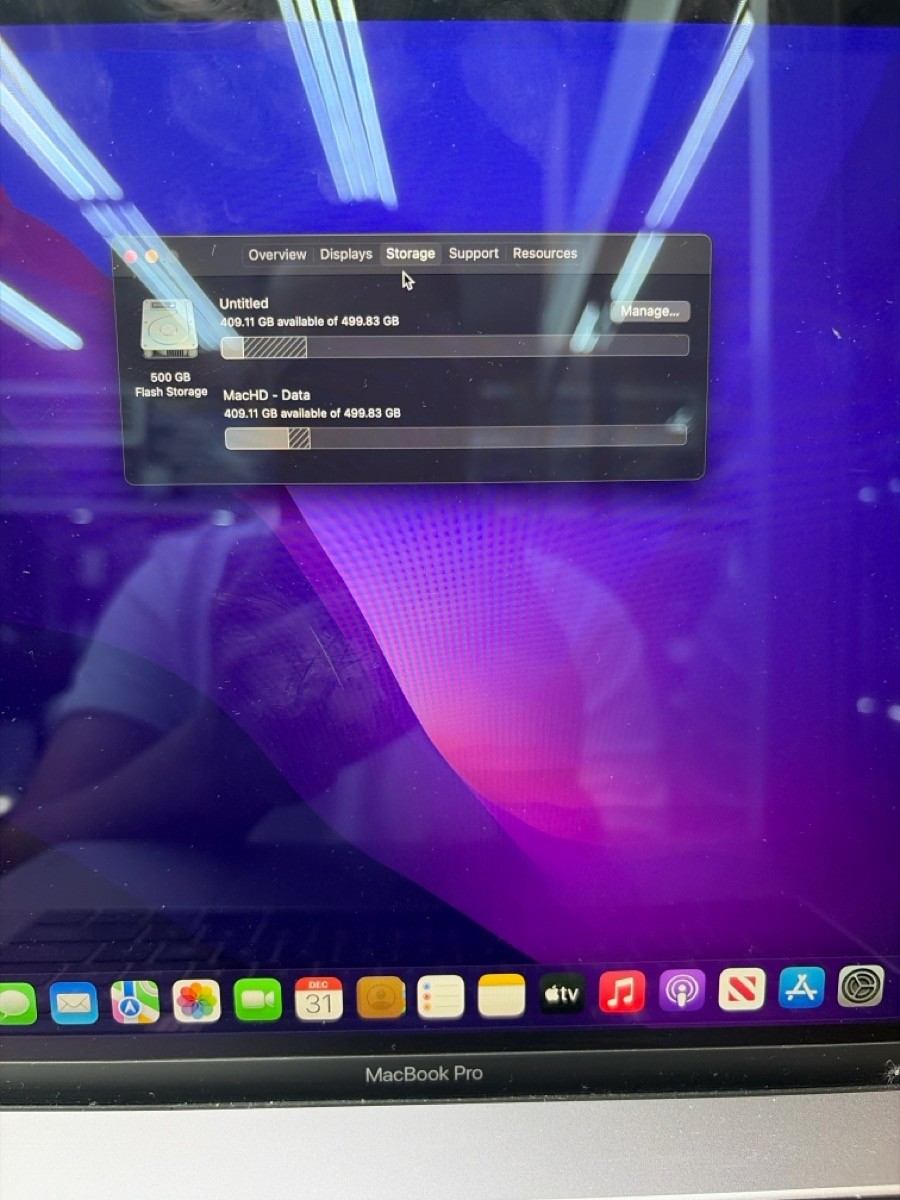Viewport: 900px width, 1200px height.
Task: Open the Music app in the Dock
Action: (x=622, y=992)
